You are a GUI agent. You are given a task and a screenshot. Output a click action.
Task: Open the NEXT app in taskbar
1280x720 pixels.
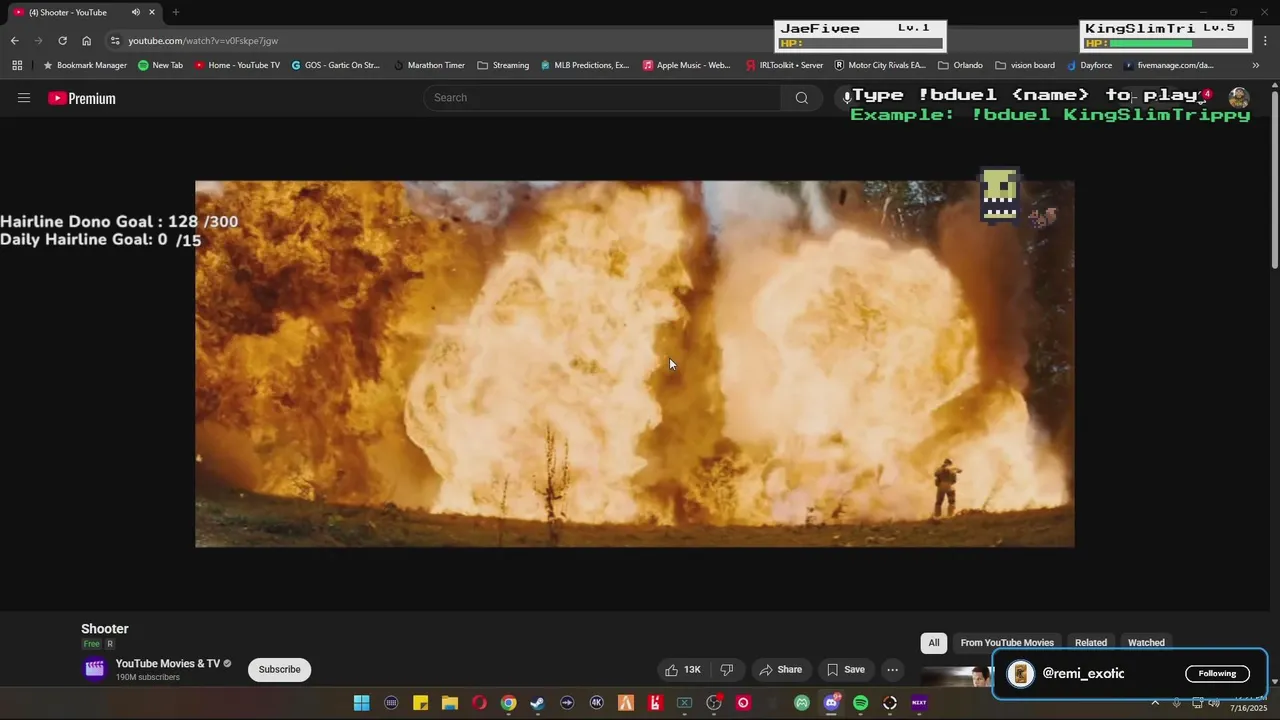pos(919,703)
